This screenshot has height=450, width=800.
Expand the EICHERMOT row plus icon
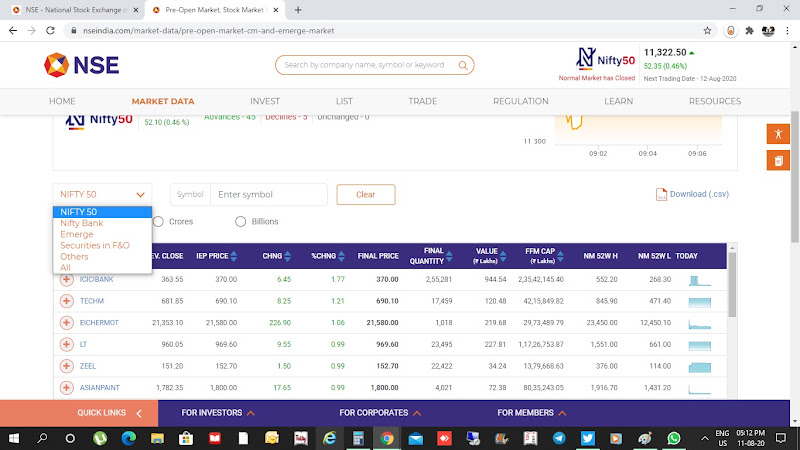pos(66,322)
